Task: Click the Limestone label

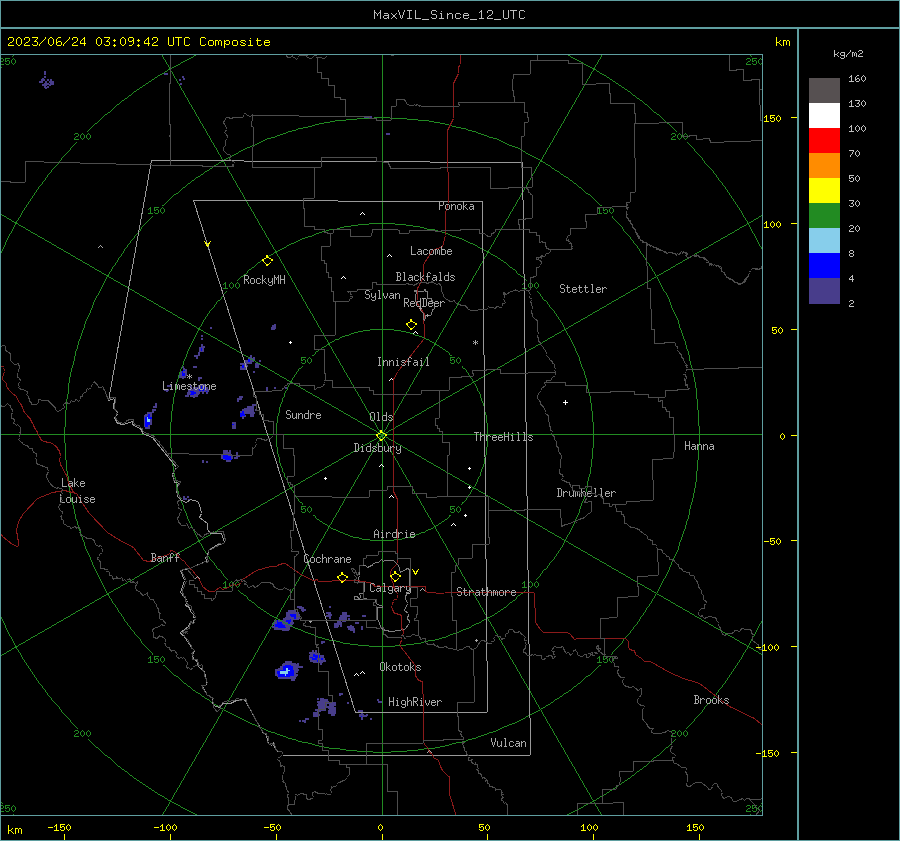Action: (x=189, y=386)
